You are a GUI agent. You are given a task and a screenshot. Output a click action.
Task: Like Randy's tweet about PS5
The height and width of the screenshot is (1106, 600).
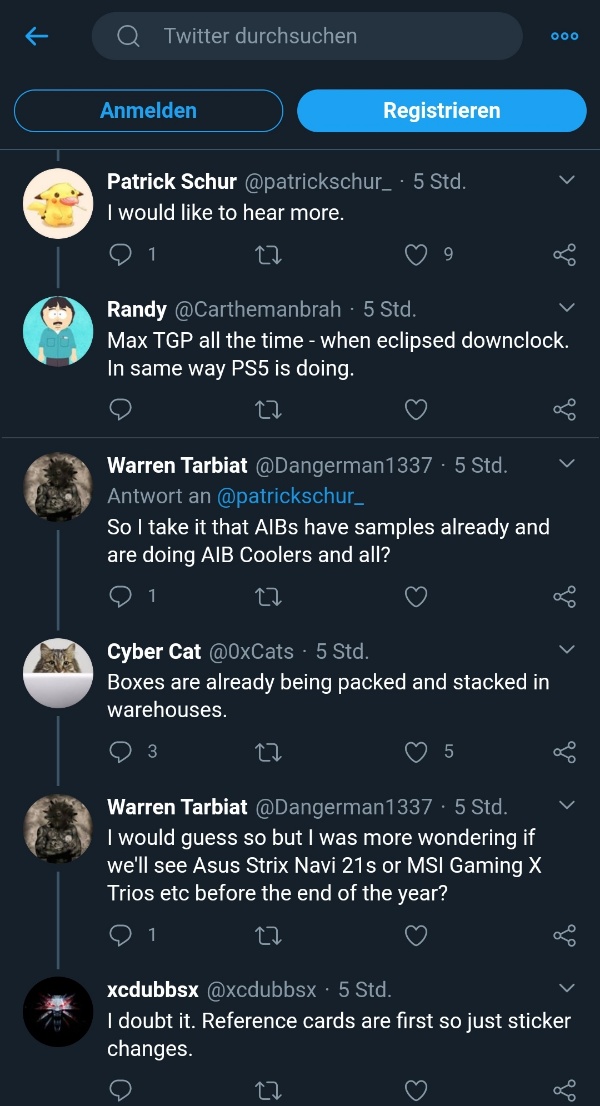point(416,409)
